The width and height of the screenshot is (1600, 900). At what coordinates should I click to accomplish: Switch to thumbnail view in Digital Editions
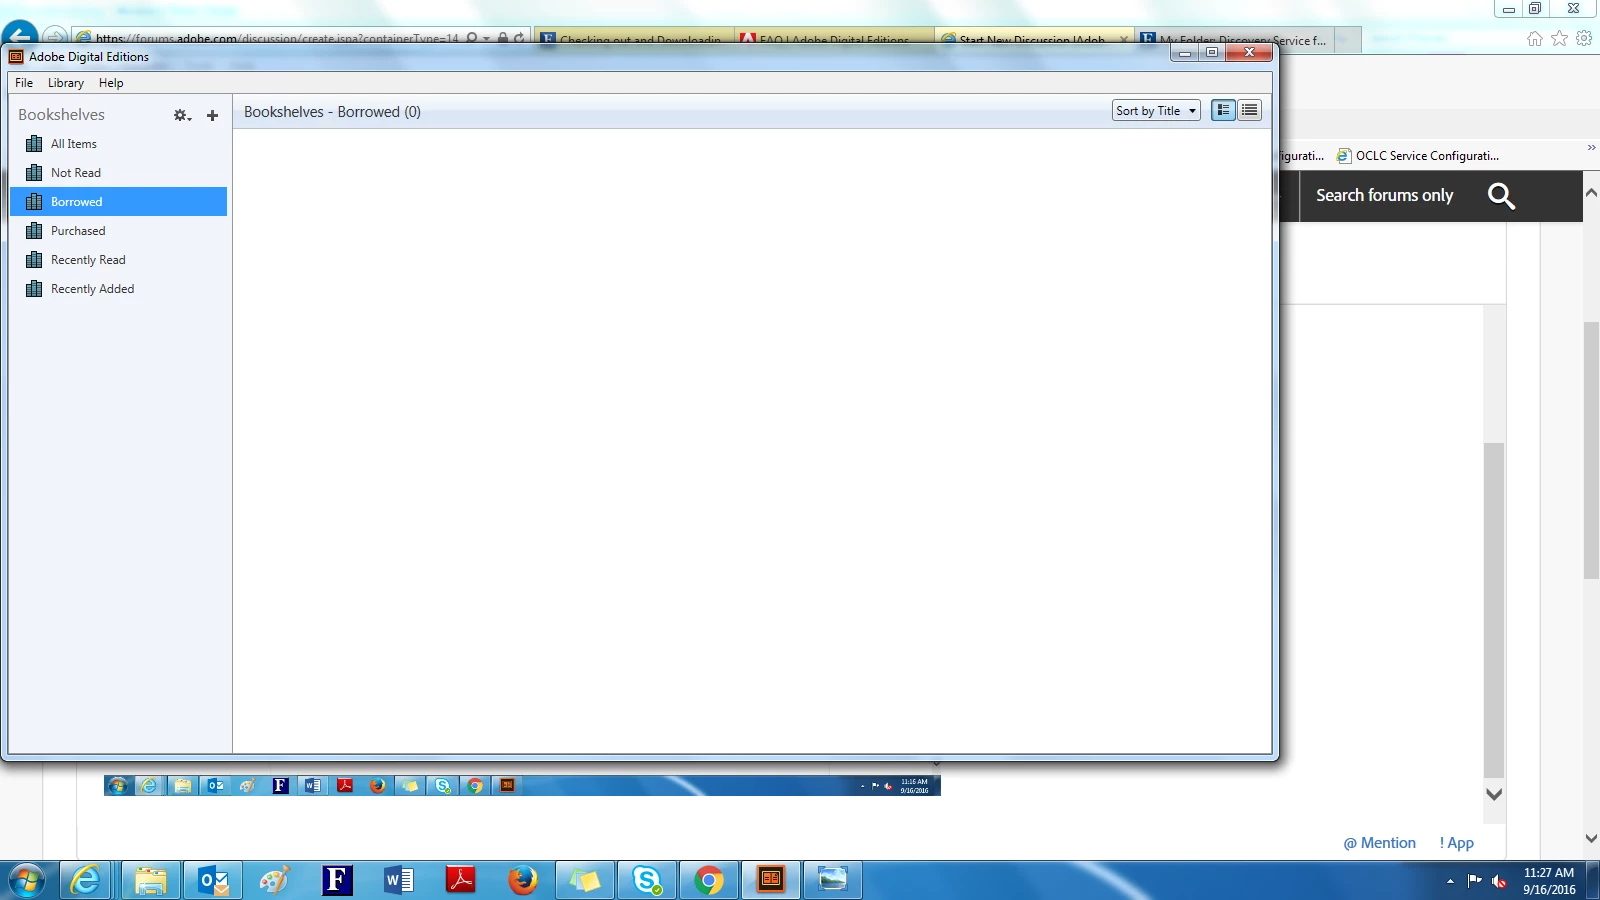pos(1223,110)
